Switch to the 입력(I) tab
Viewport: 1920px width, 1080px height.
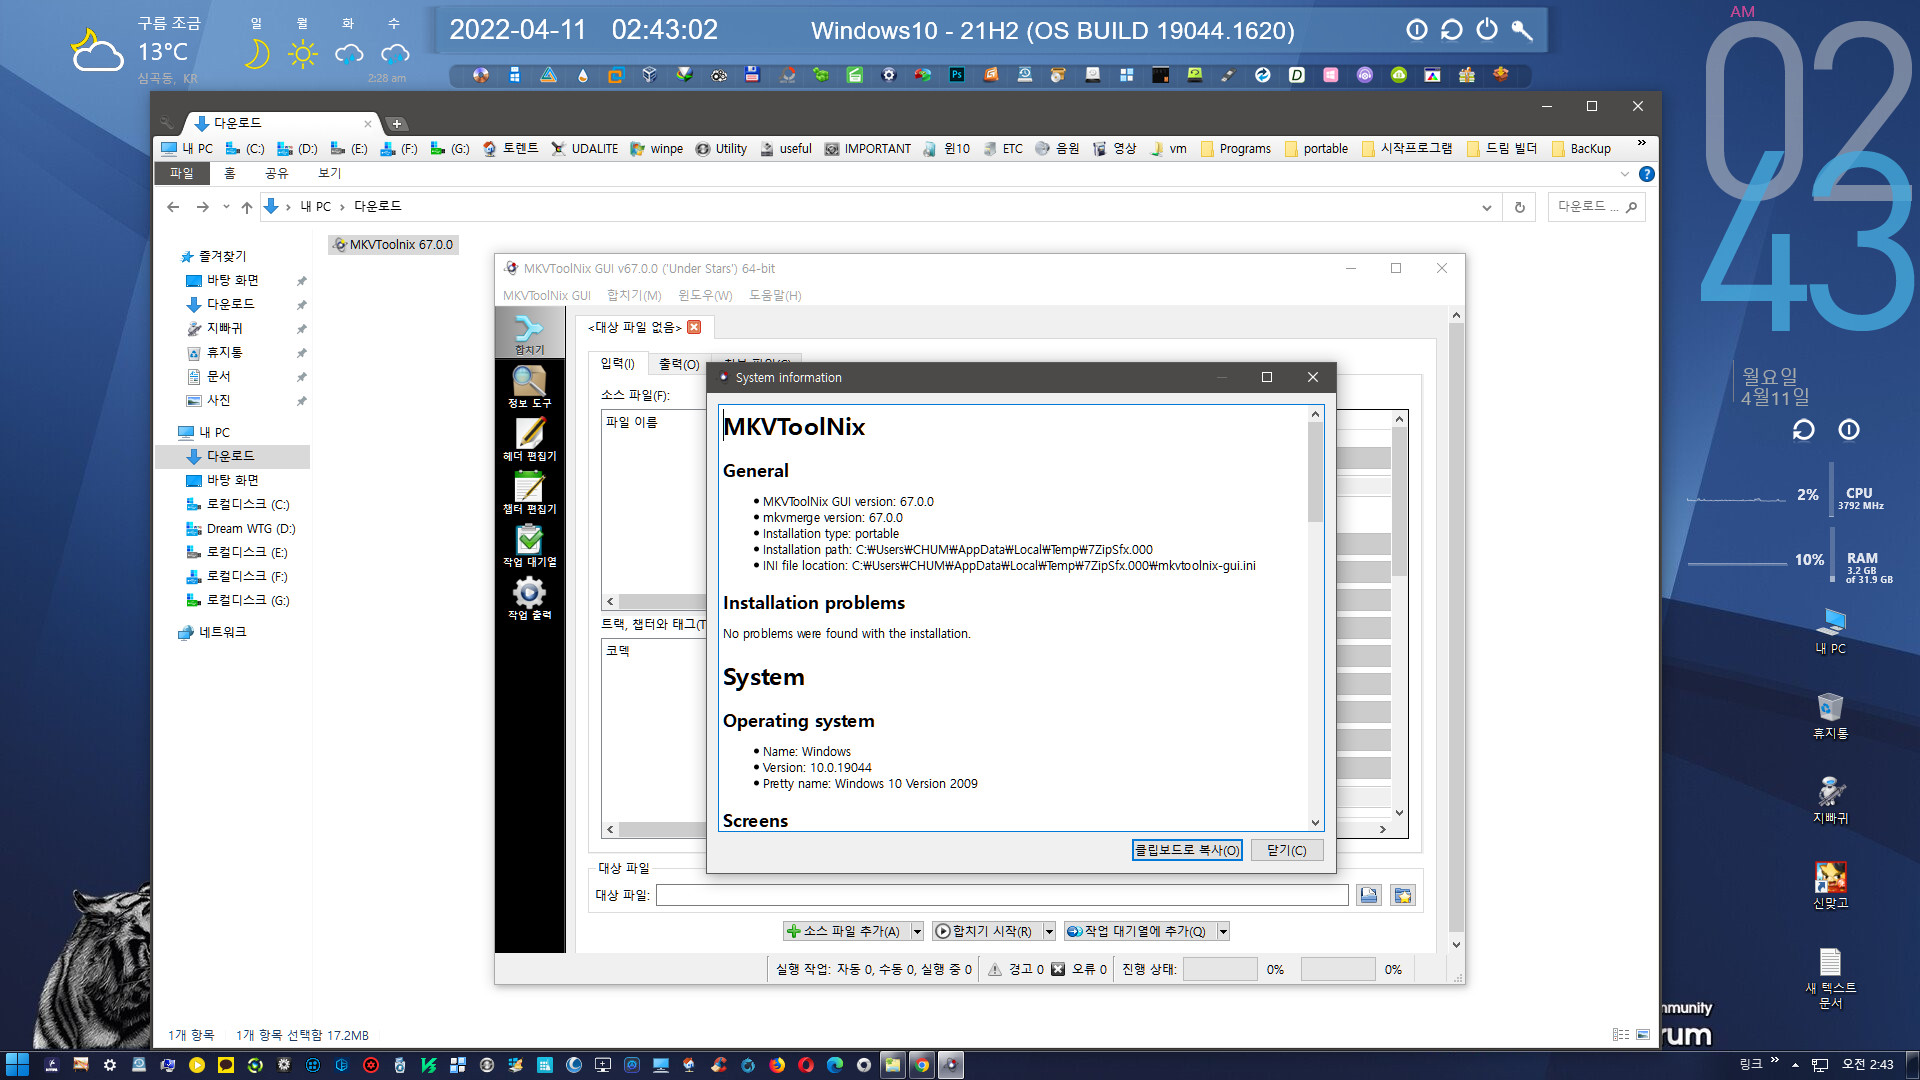617,363
